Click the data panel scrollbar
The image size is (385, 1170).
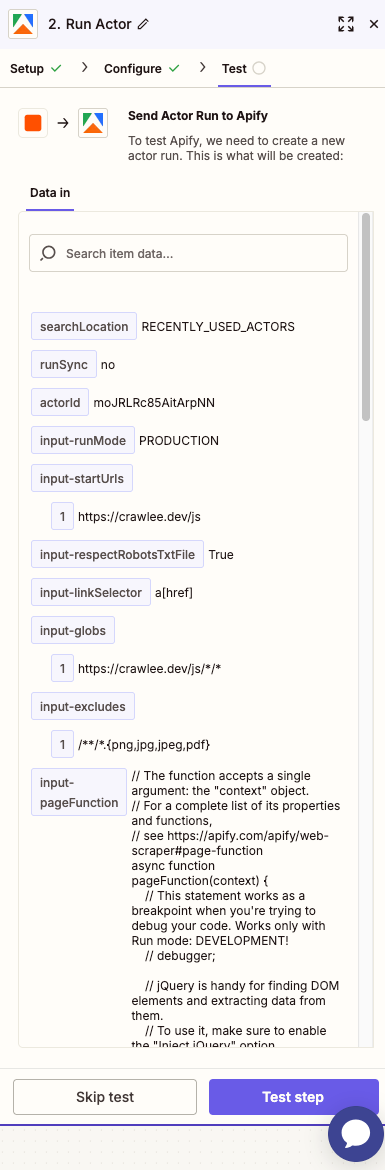click(366, 317)
